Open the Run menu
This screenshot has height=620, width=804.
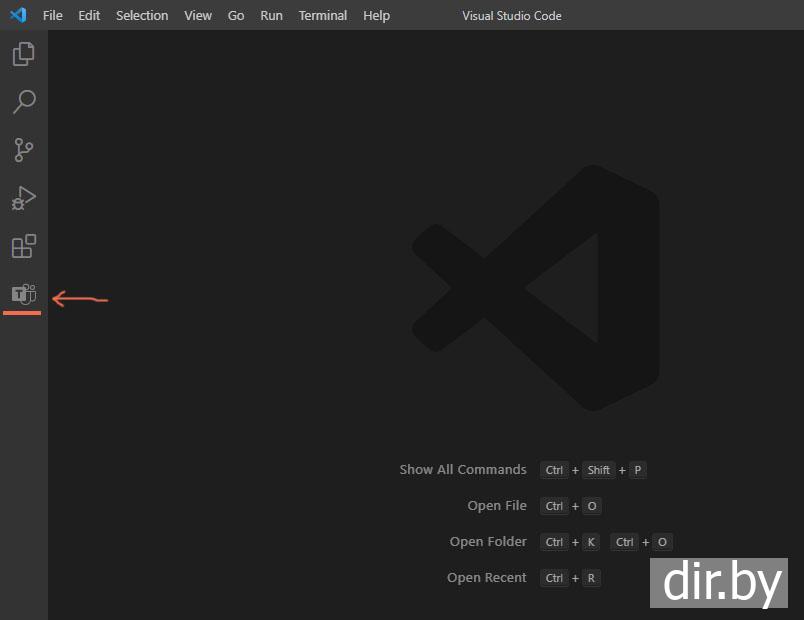coord(271,16)
